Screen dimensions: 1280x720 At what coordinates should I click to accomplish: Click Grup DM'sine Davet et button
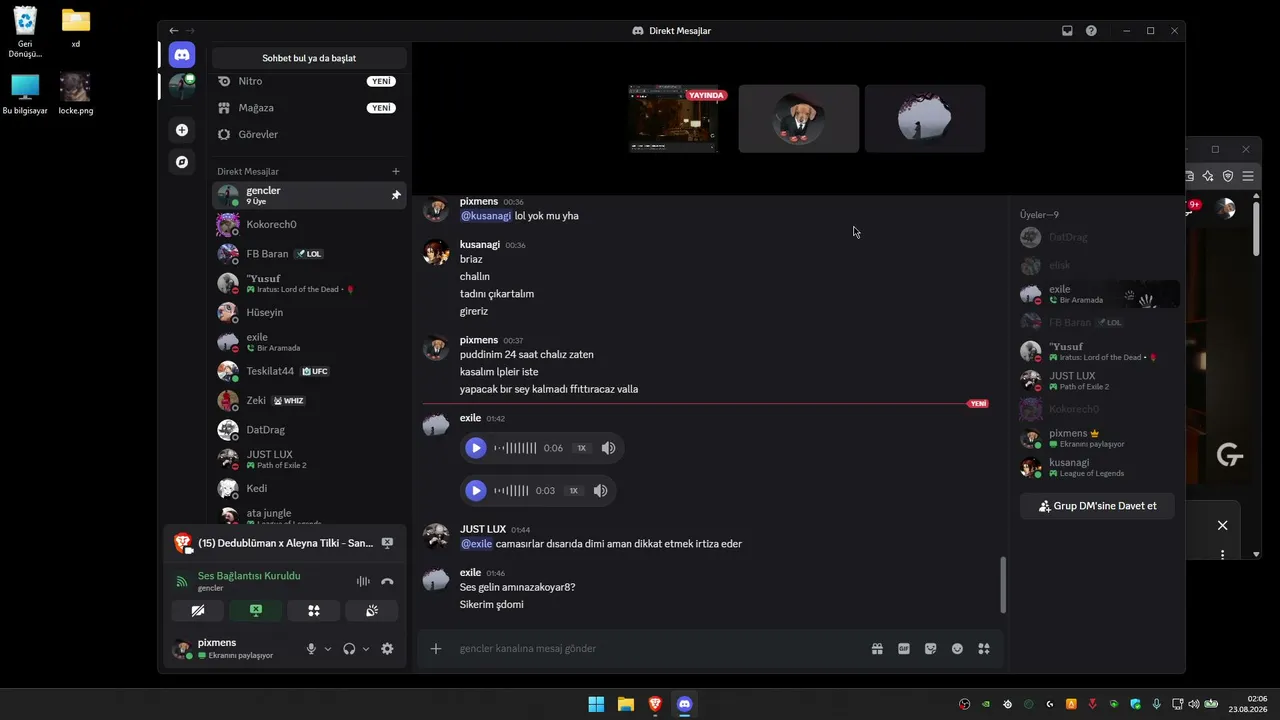pyautogui.click(x=1097, y=506)
